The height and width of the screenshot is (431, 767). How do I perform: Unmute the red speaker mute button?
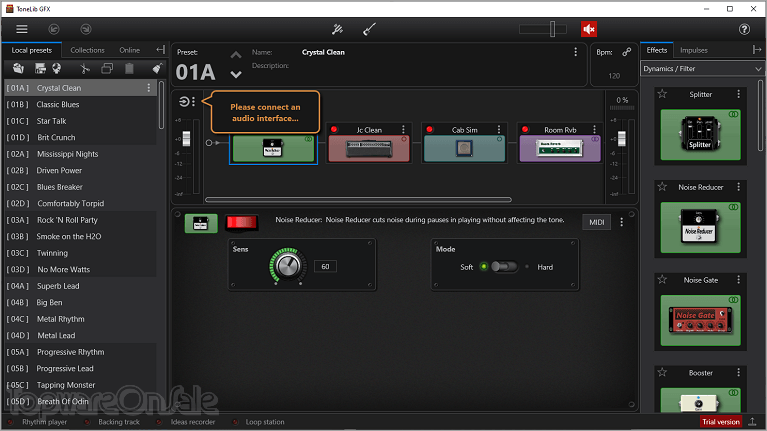coord(589,29)
